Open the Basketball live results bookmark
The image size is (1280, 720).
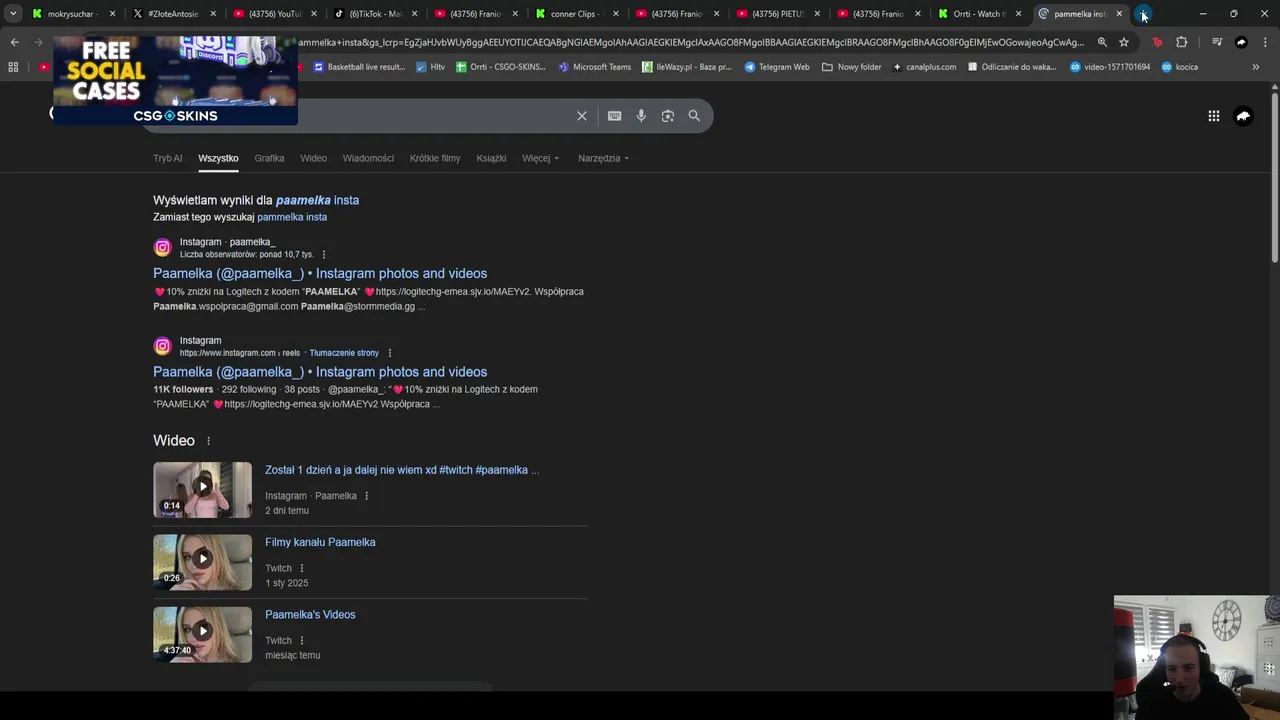coord(358,67)
